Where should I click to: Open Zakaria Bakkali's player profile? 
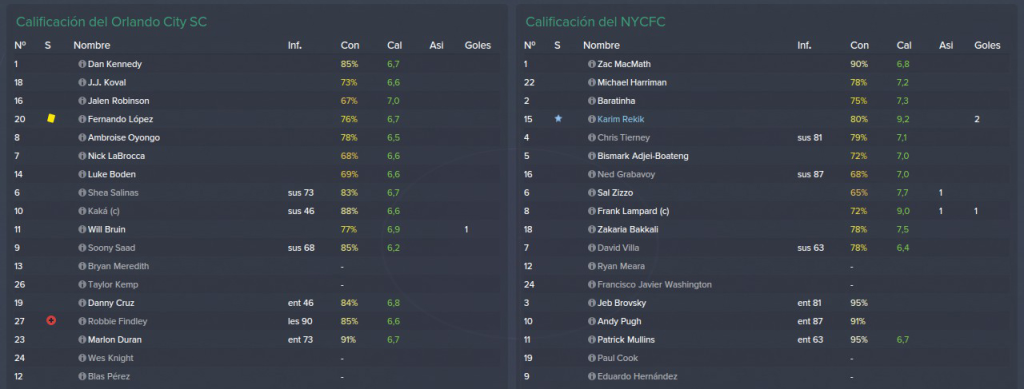click(x=628, y=230)
